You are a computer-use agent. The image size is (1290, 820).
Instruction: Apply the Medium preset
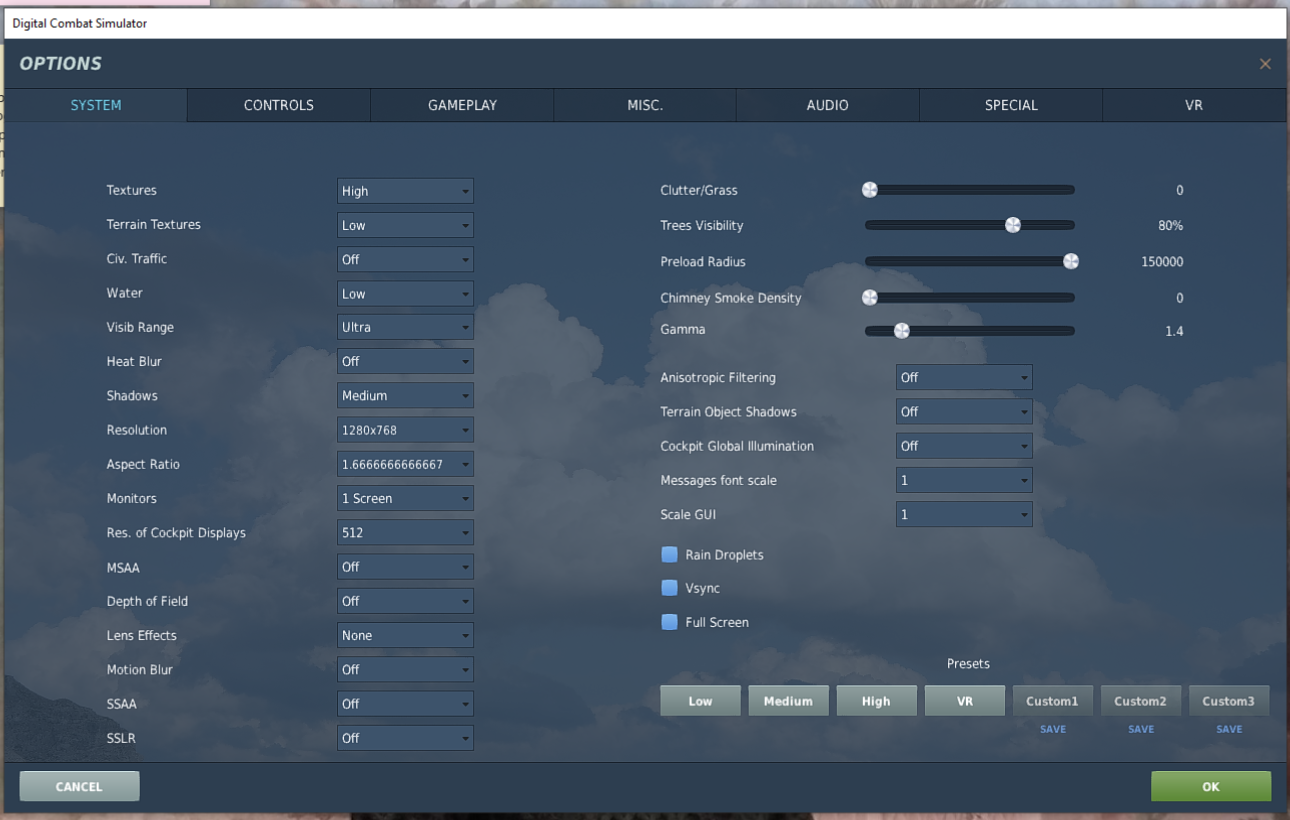point(788,701)
